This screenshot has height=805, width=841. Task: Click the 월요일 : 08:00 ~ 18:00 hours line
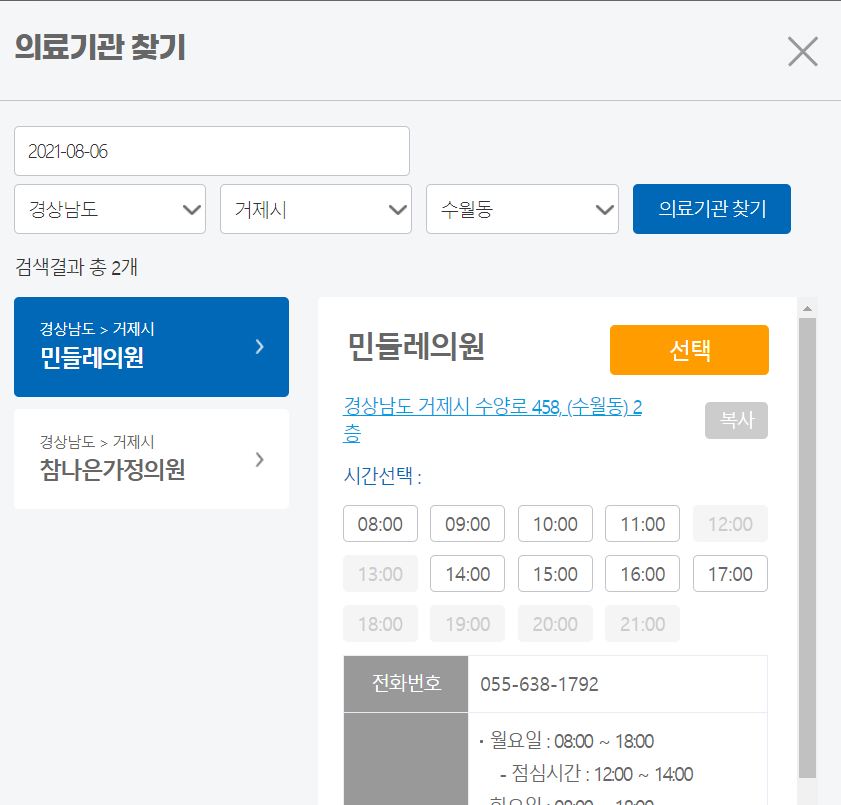click(x=572, y=741)
